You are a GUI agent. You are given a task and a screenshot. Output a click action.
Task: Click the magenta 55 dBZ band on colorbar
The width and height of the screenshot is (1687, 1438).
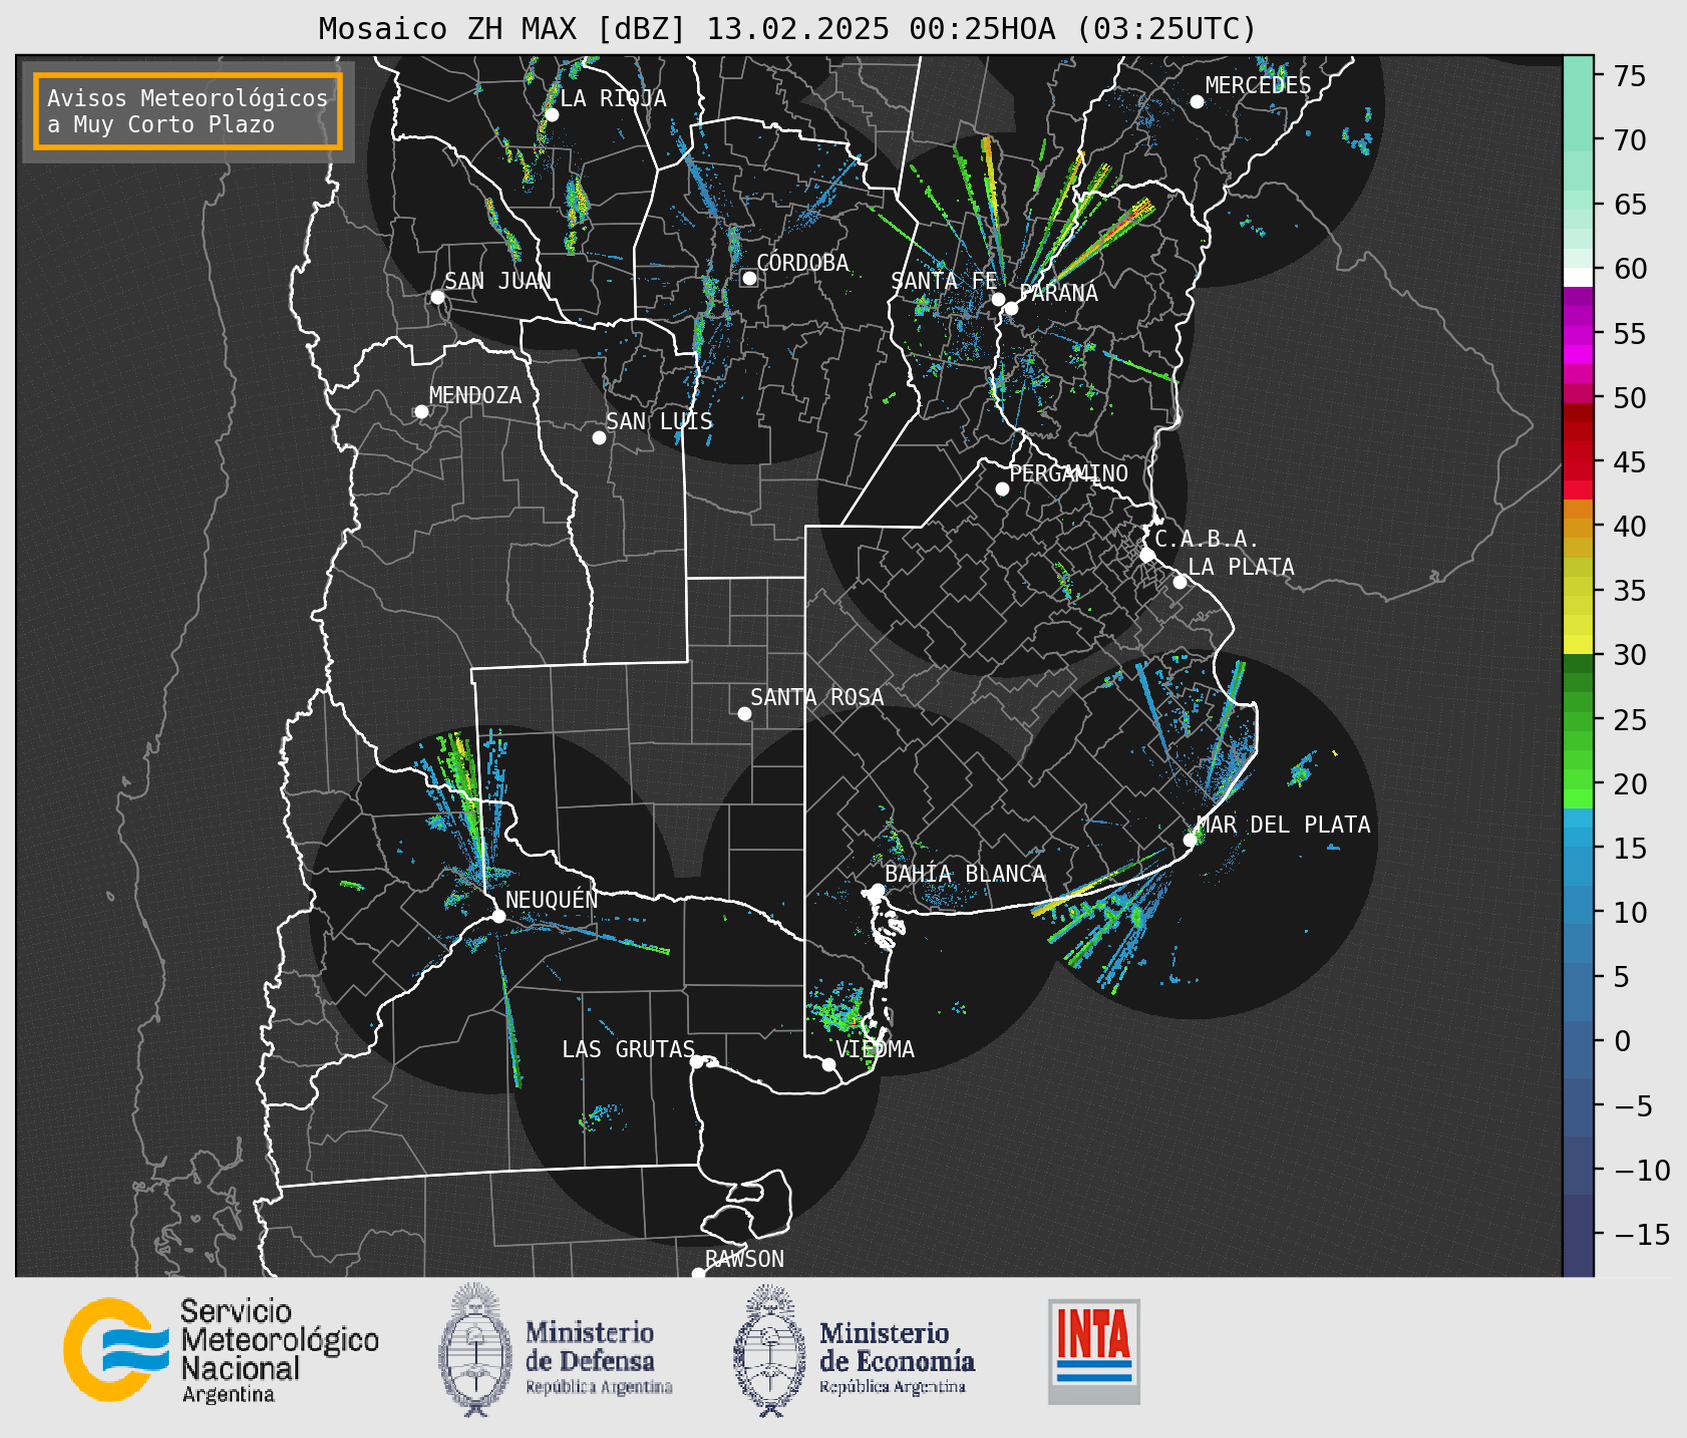(x=1578, y=334)
